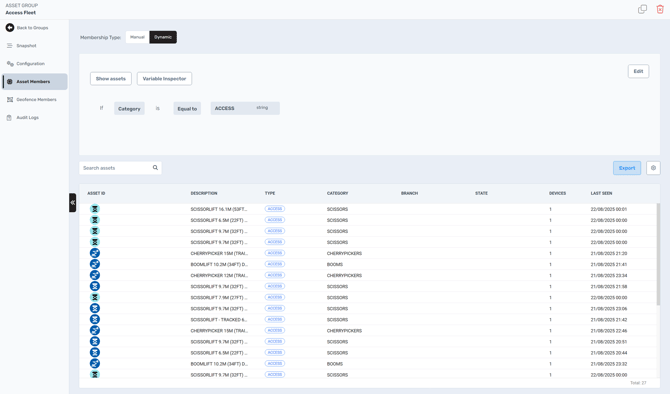Click the ACCESS string value field

(245, 108)
